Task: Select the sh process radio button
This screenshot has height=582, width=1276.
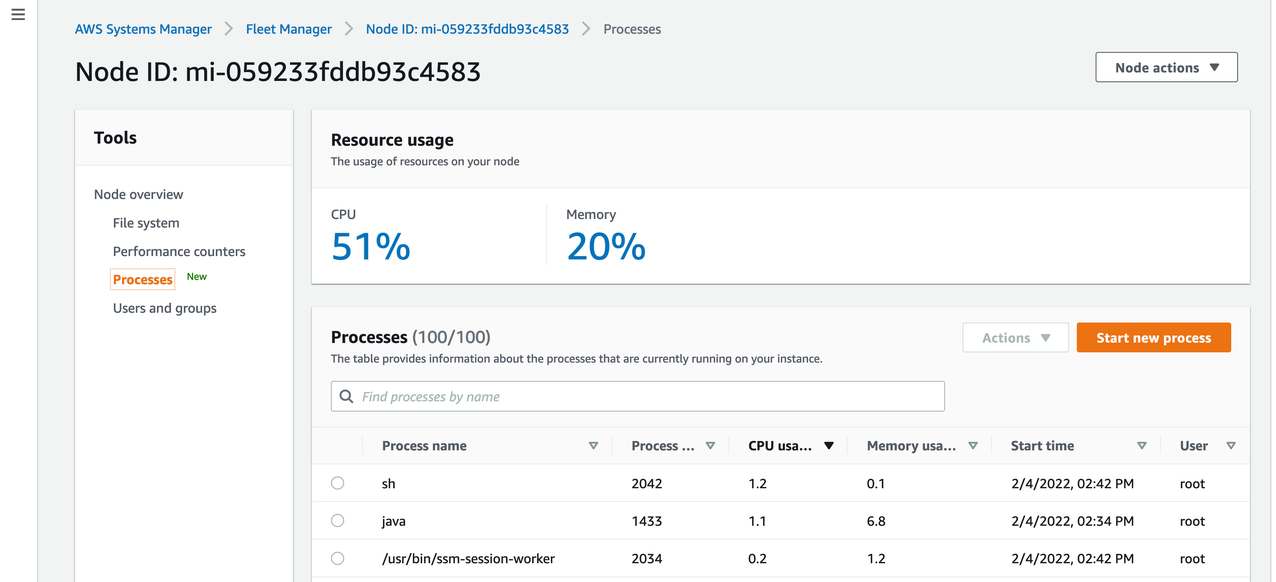Action: 337,483
